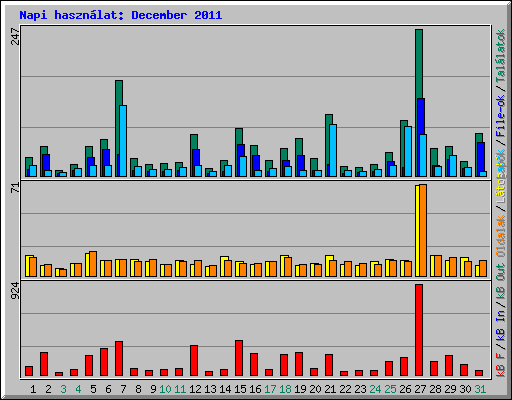Click day label 28 on the x-axis
This screenshot has width=512, height=400.
tap(435, 389)
